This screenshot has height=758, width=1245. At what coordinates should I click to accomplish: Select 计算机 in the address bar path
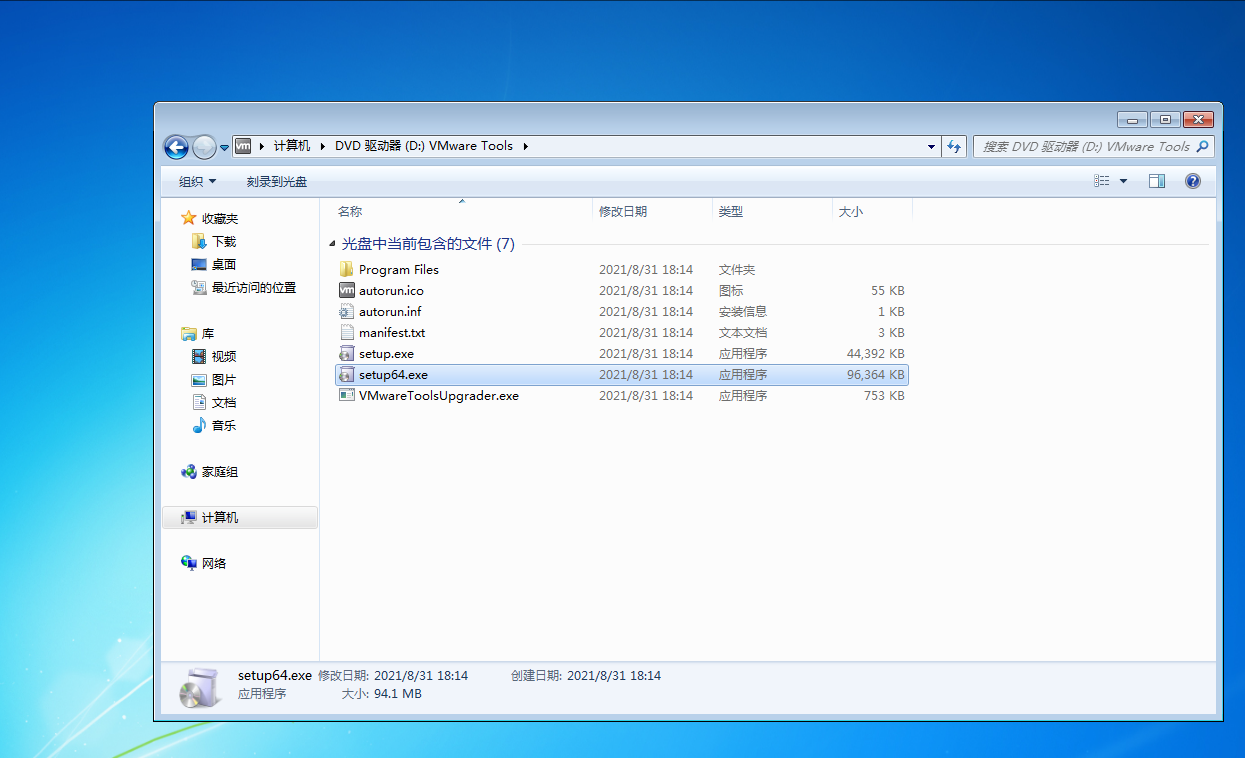[x=292, y=146]
